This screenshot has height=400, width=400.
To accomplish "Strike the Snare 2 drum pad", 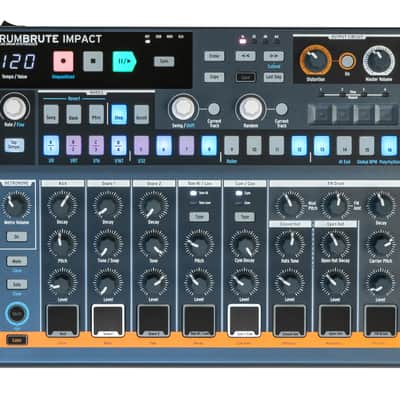I will tap(153, 321).
